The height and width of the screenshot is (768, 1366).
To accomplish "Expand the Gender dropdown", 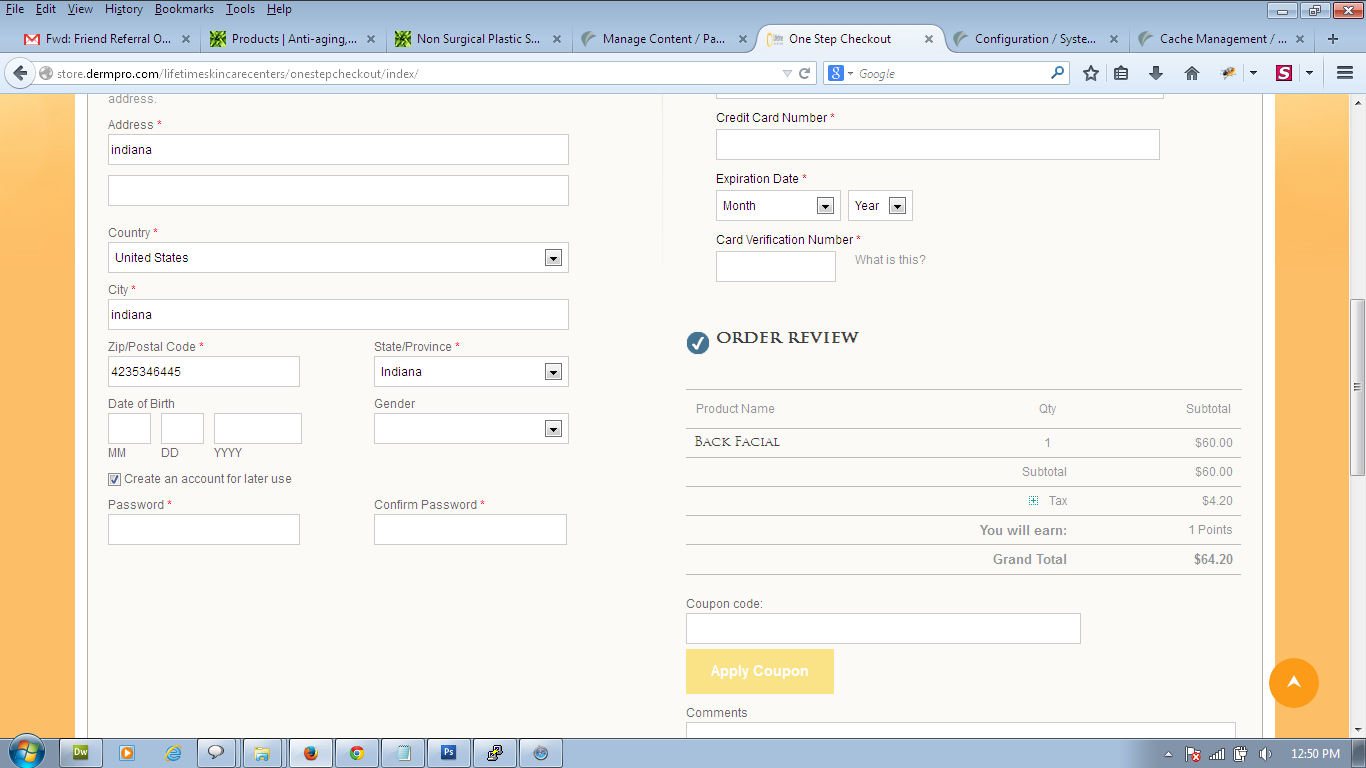I will point(552,429).
